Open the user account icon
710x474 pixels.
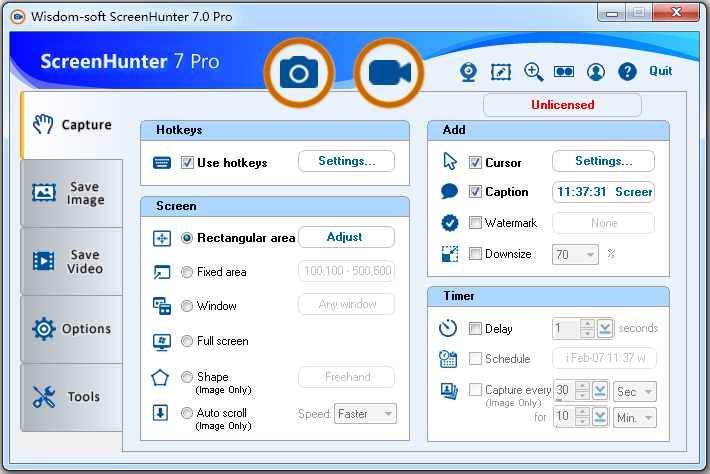point(596,72)
